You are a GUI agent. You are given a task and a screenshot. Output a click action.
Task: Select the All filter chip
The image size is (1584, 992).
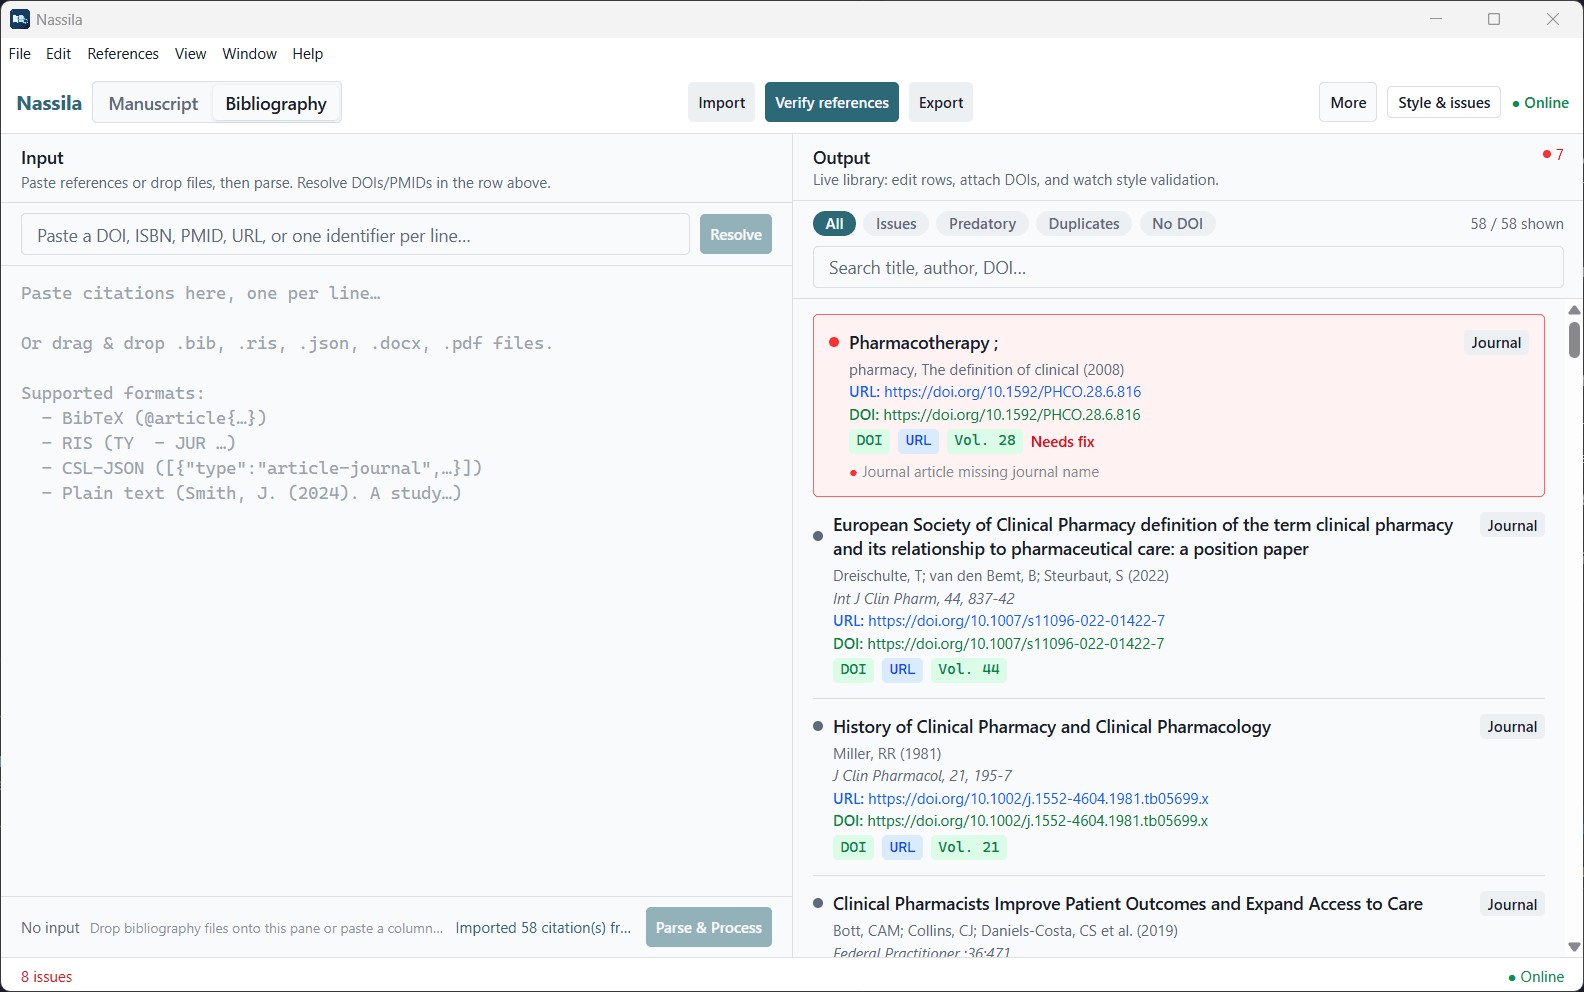[x=834, y=224]
